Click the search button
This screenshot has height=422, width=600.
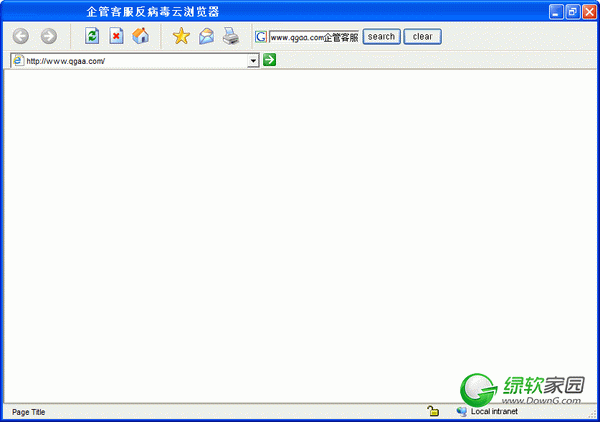tap(382, 37)
